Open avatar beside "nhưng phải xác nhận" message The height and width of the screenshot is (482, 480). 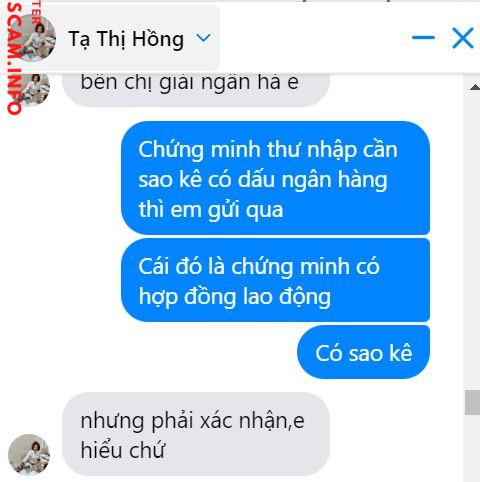coord(29,455)
